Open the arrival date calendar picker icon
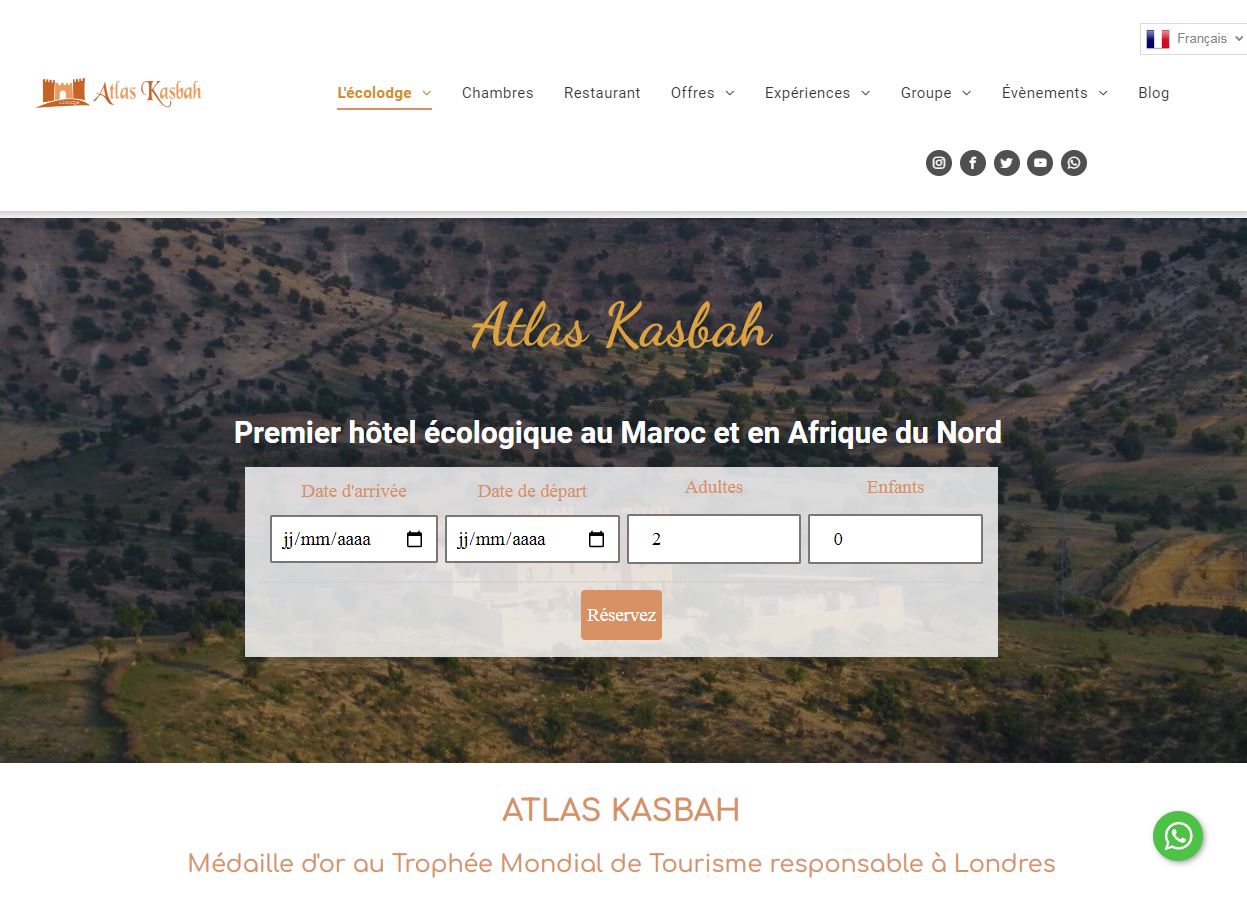This screenshot has width=1247, height=907. [x=415, y=540]
